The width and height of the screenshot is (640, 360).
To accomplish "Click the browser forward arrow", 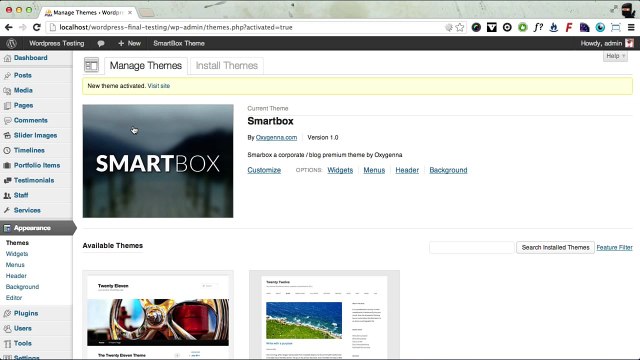I will (22, 27).
